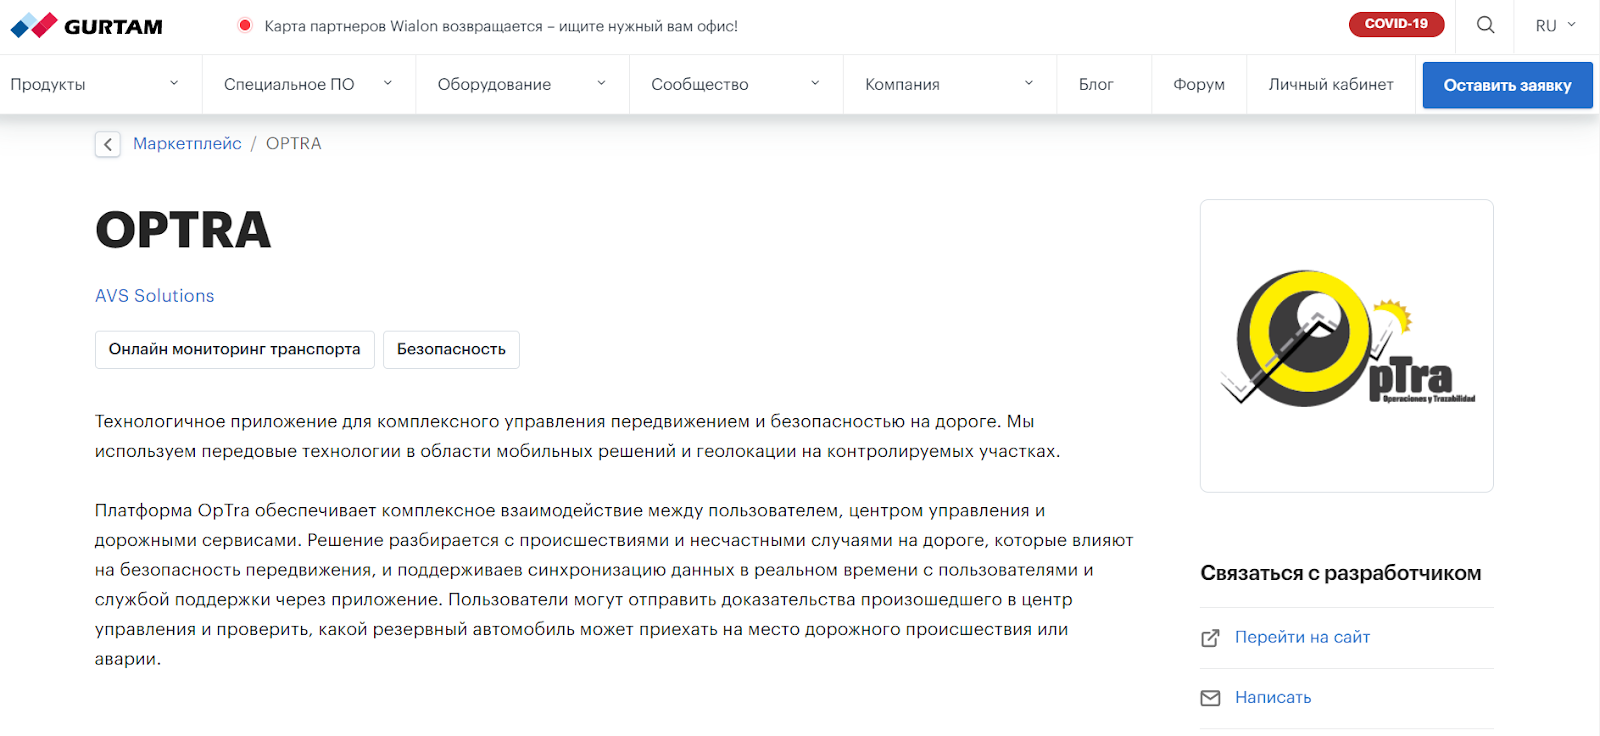Go back to Маркетплейс breadcrumb
This screenshot has height=736, width=1600.
(187, 144)
